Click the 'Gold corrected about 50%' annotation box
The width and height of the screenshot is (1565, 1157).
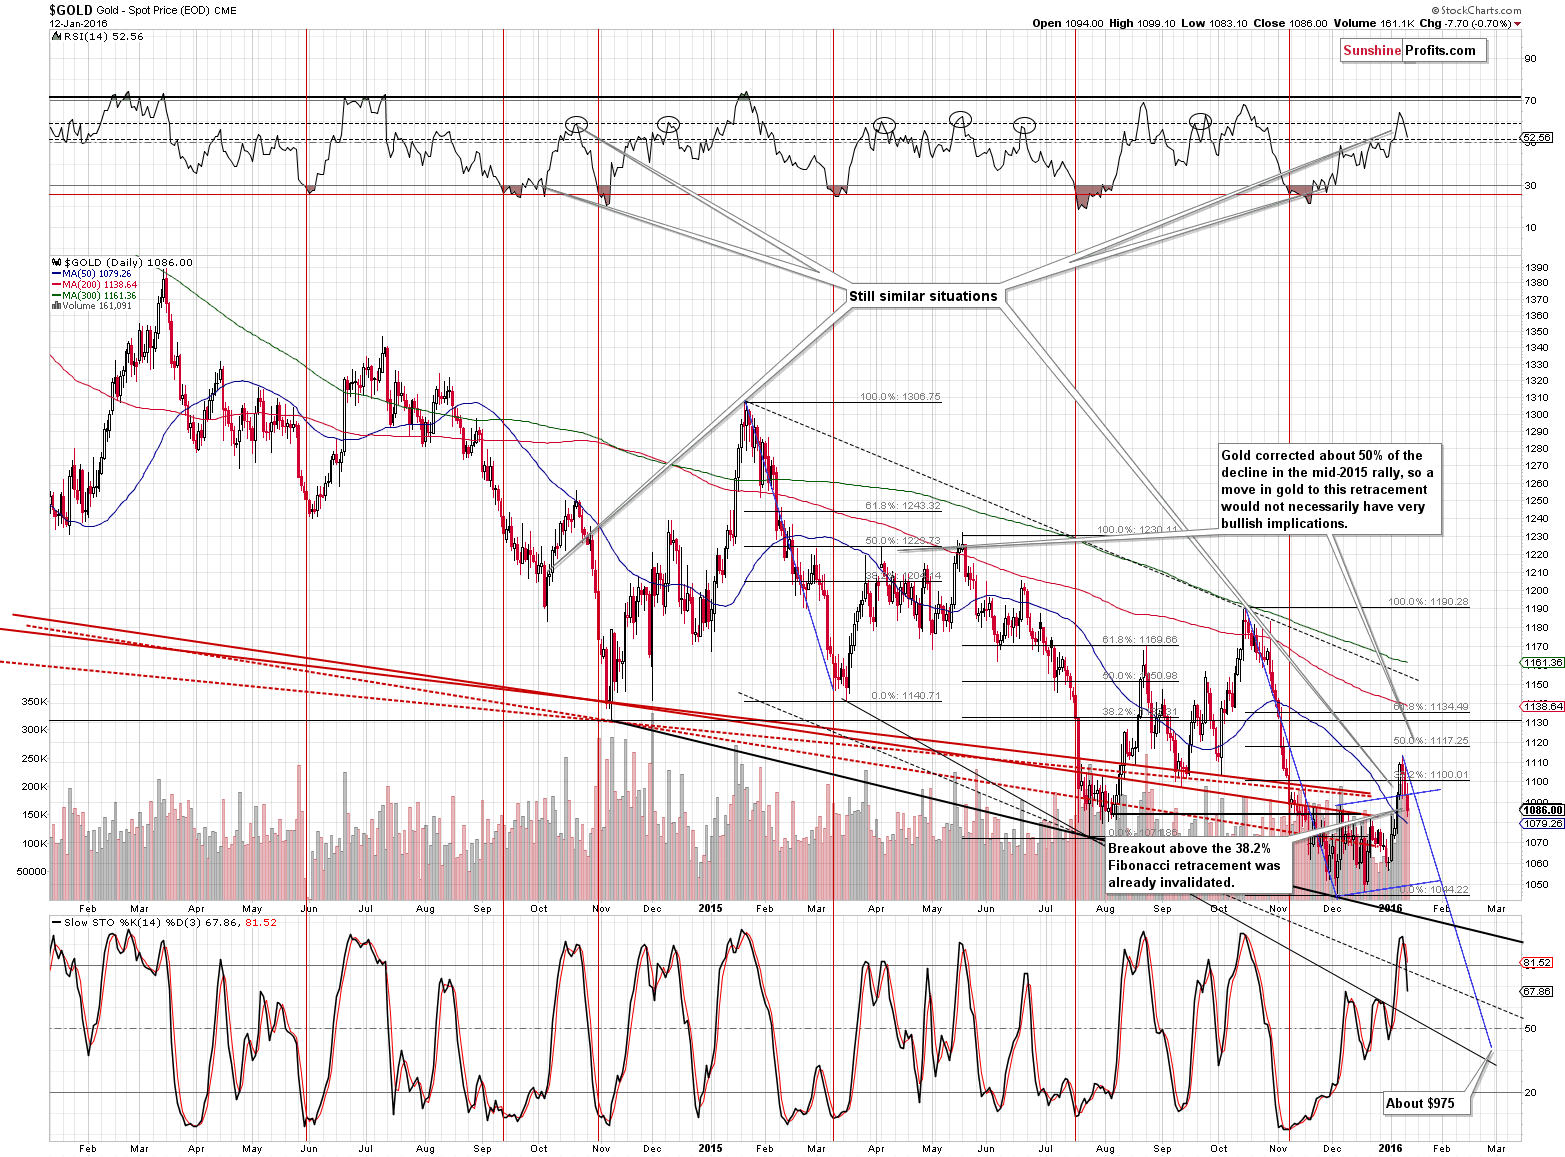pyautogui.click(x=1330, y=489)
